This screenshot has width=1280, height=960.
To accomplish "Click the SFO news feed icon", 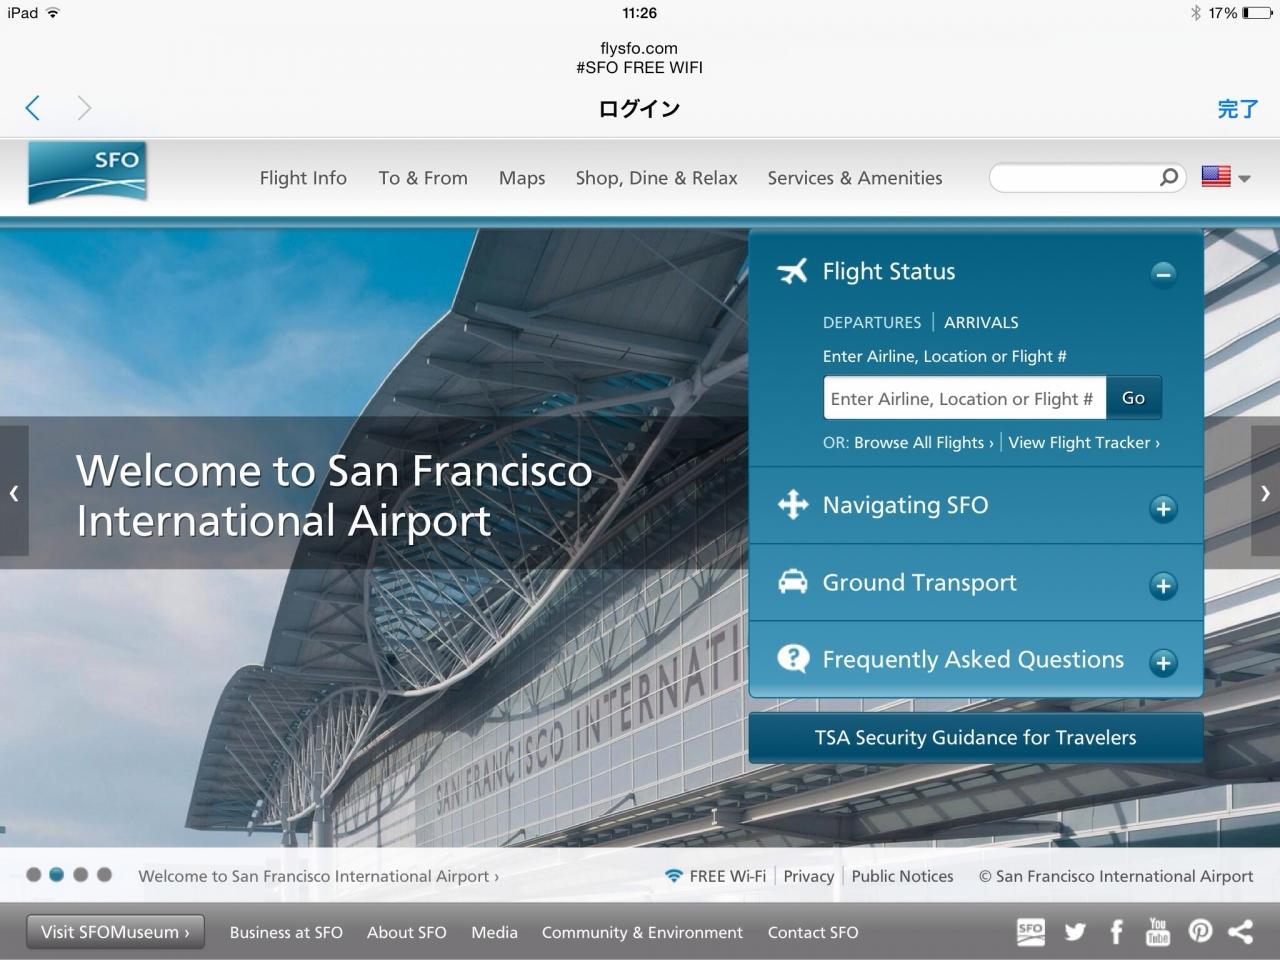I will [1031, 932].
